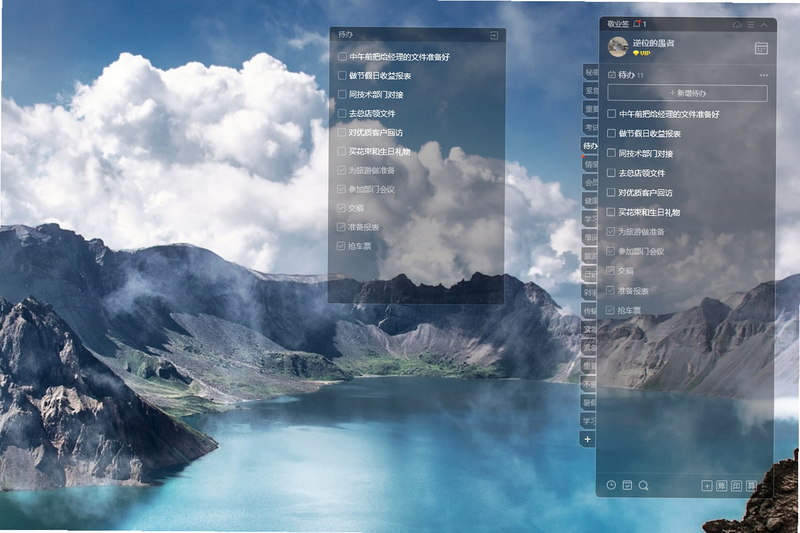Switch to the 日记 sidebar tab
This screenshot has height=533, width=800.
[590, 274]
